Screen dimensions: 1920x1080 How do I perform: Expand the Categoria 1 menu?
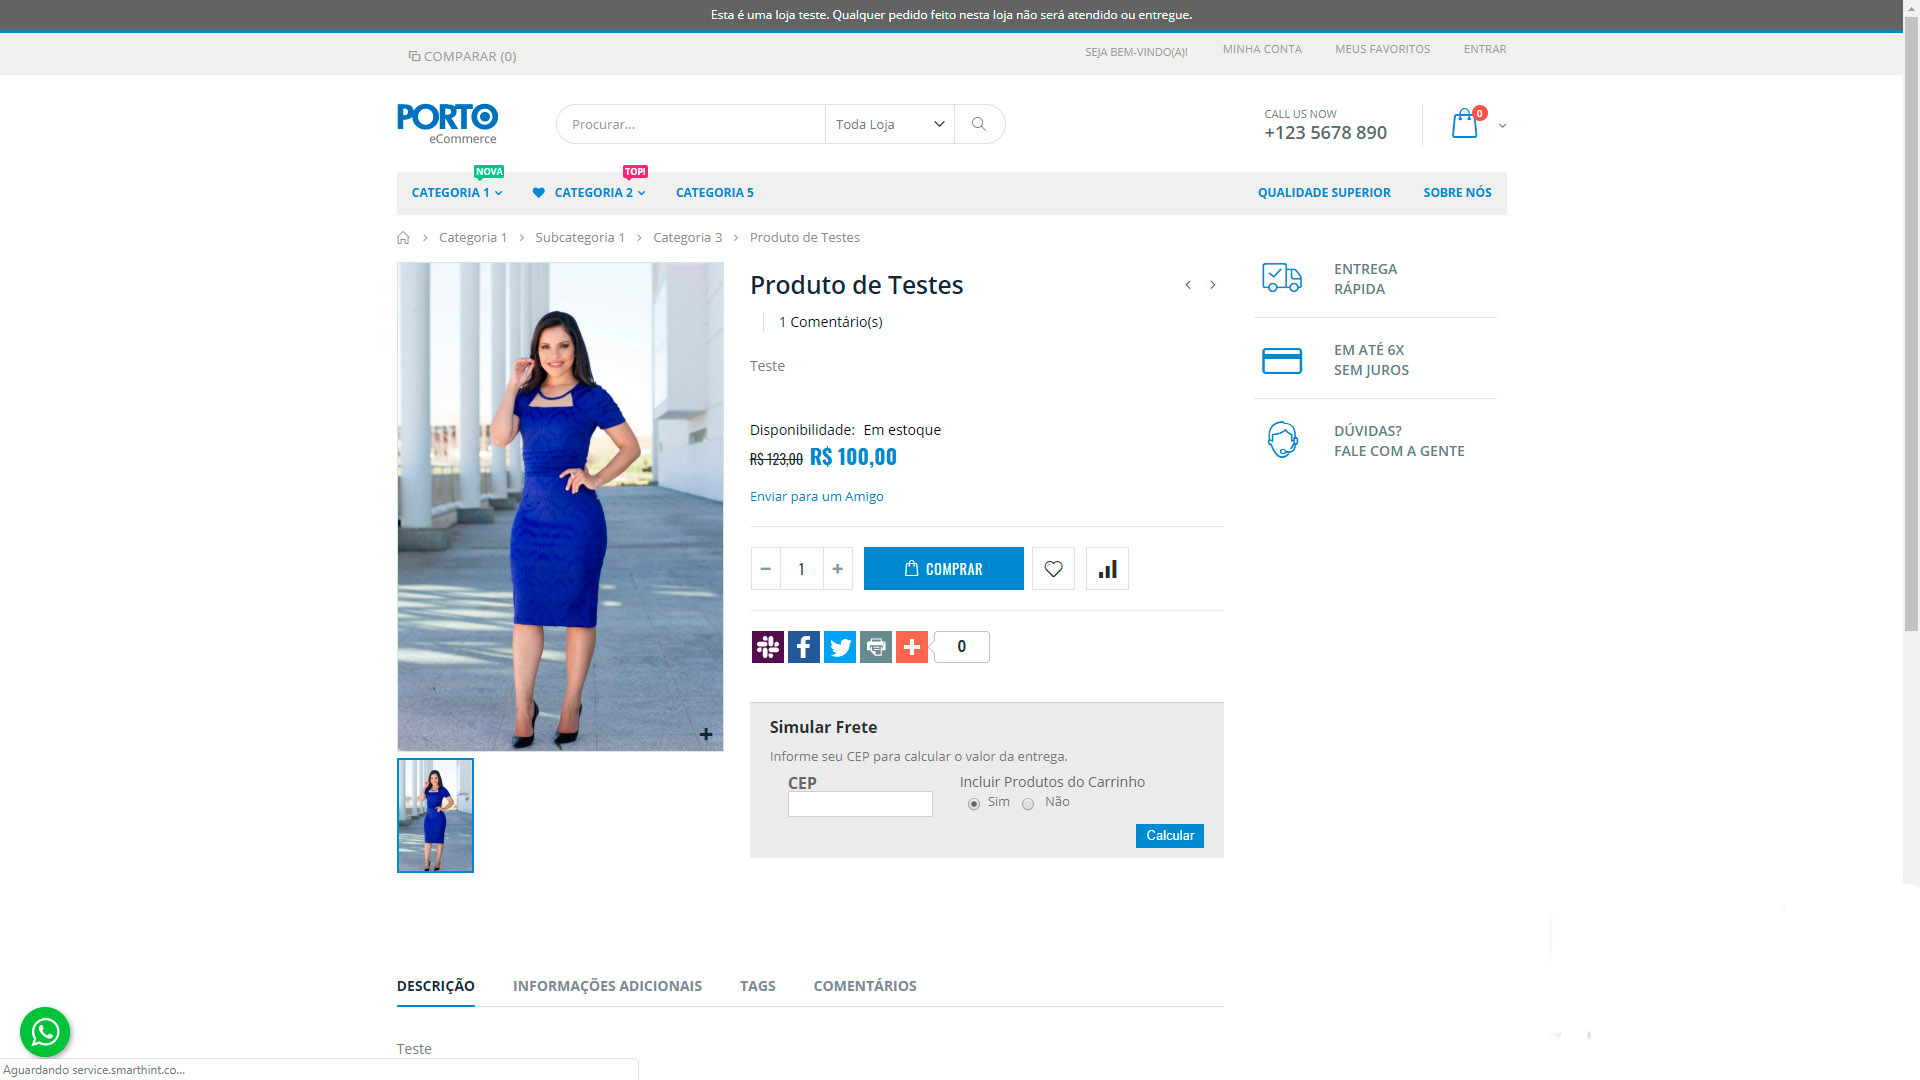pyautogui.click(x=457, y=193)
